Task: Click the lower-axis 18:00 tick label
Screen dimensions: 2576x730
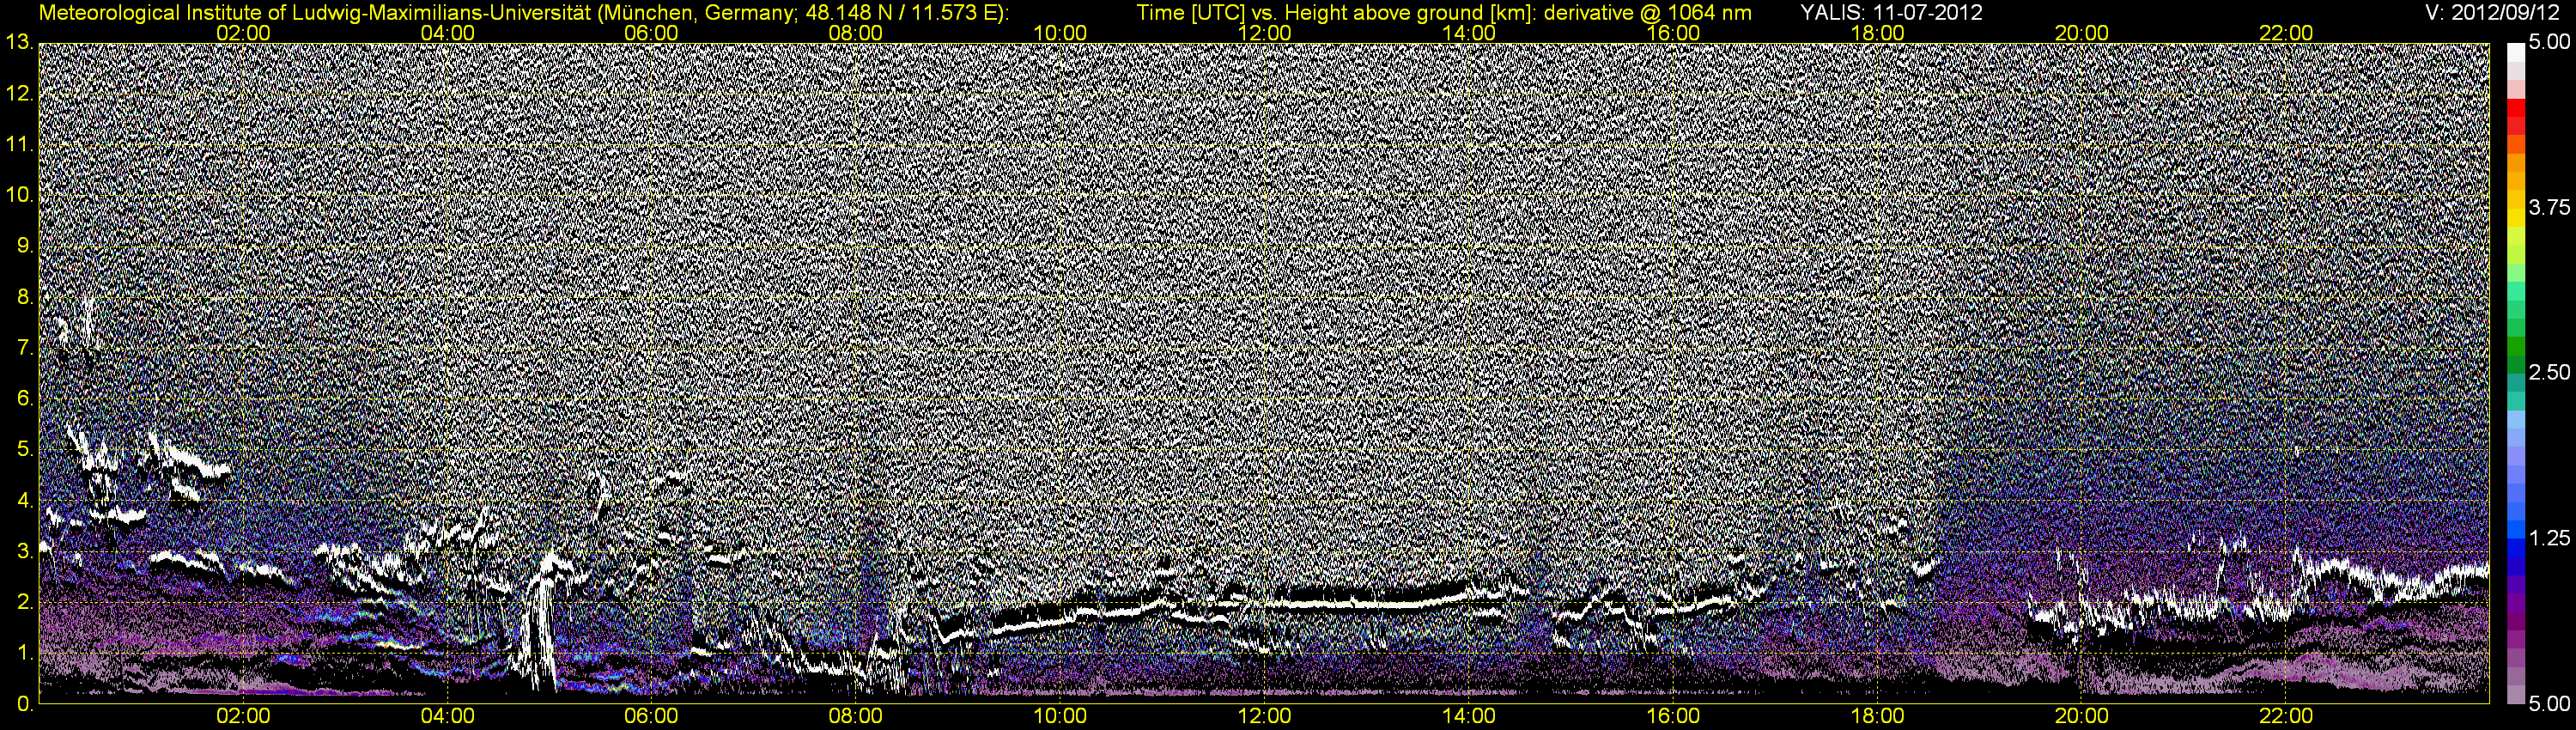Action: tap(1877, 717)
